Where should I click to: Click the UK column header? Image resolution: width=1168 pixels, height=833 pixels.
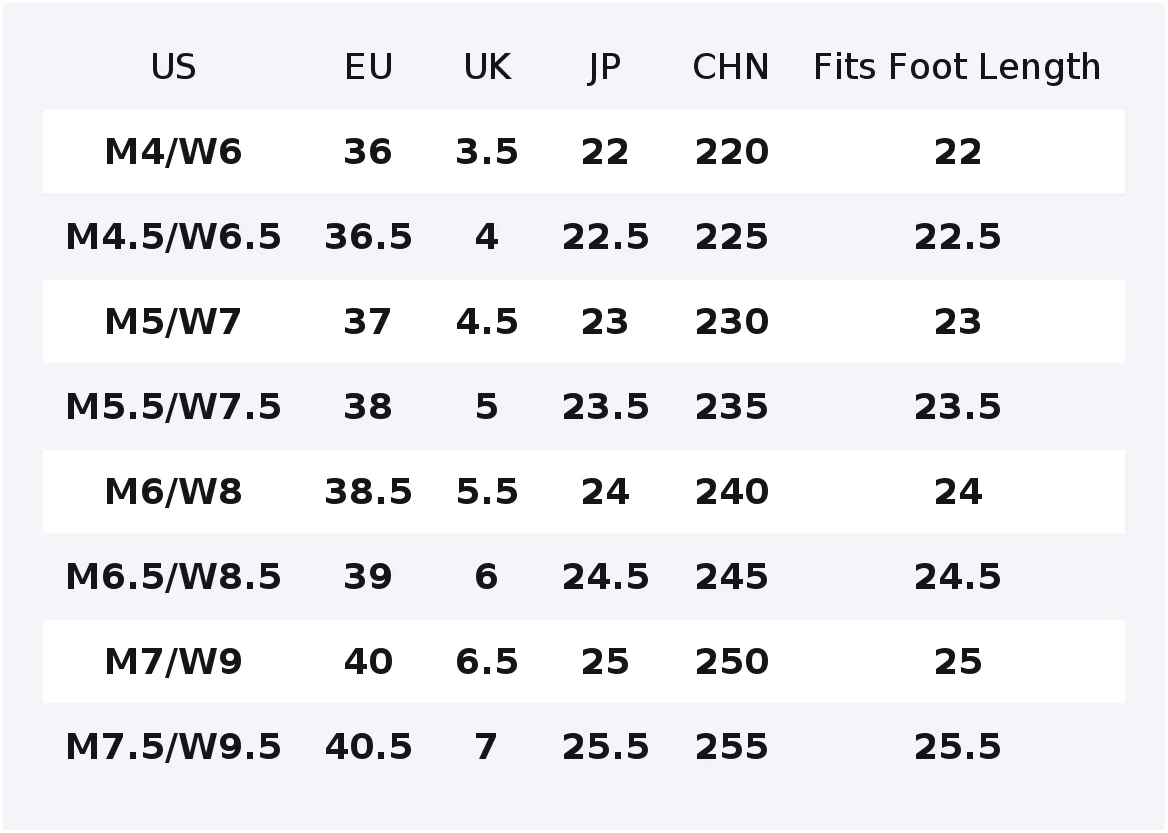pyautogui.click(x=487, y=67)
